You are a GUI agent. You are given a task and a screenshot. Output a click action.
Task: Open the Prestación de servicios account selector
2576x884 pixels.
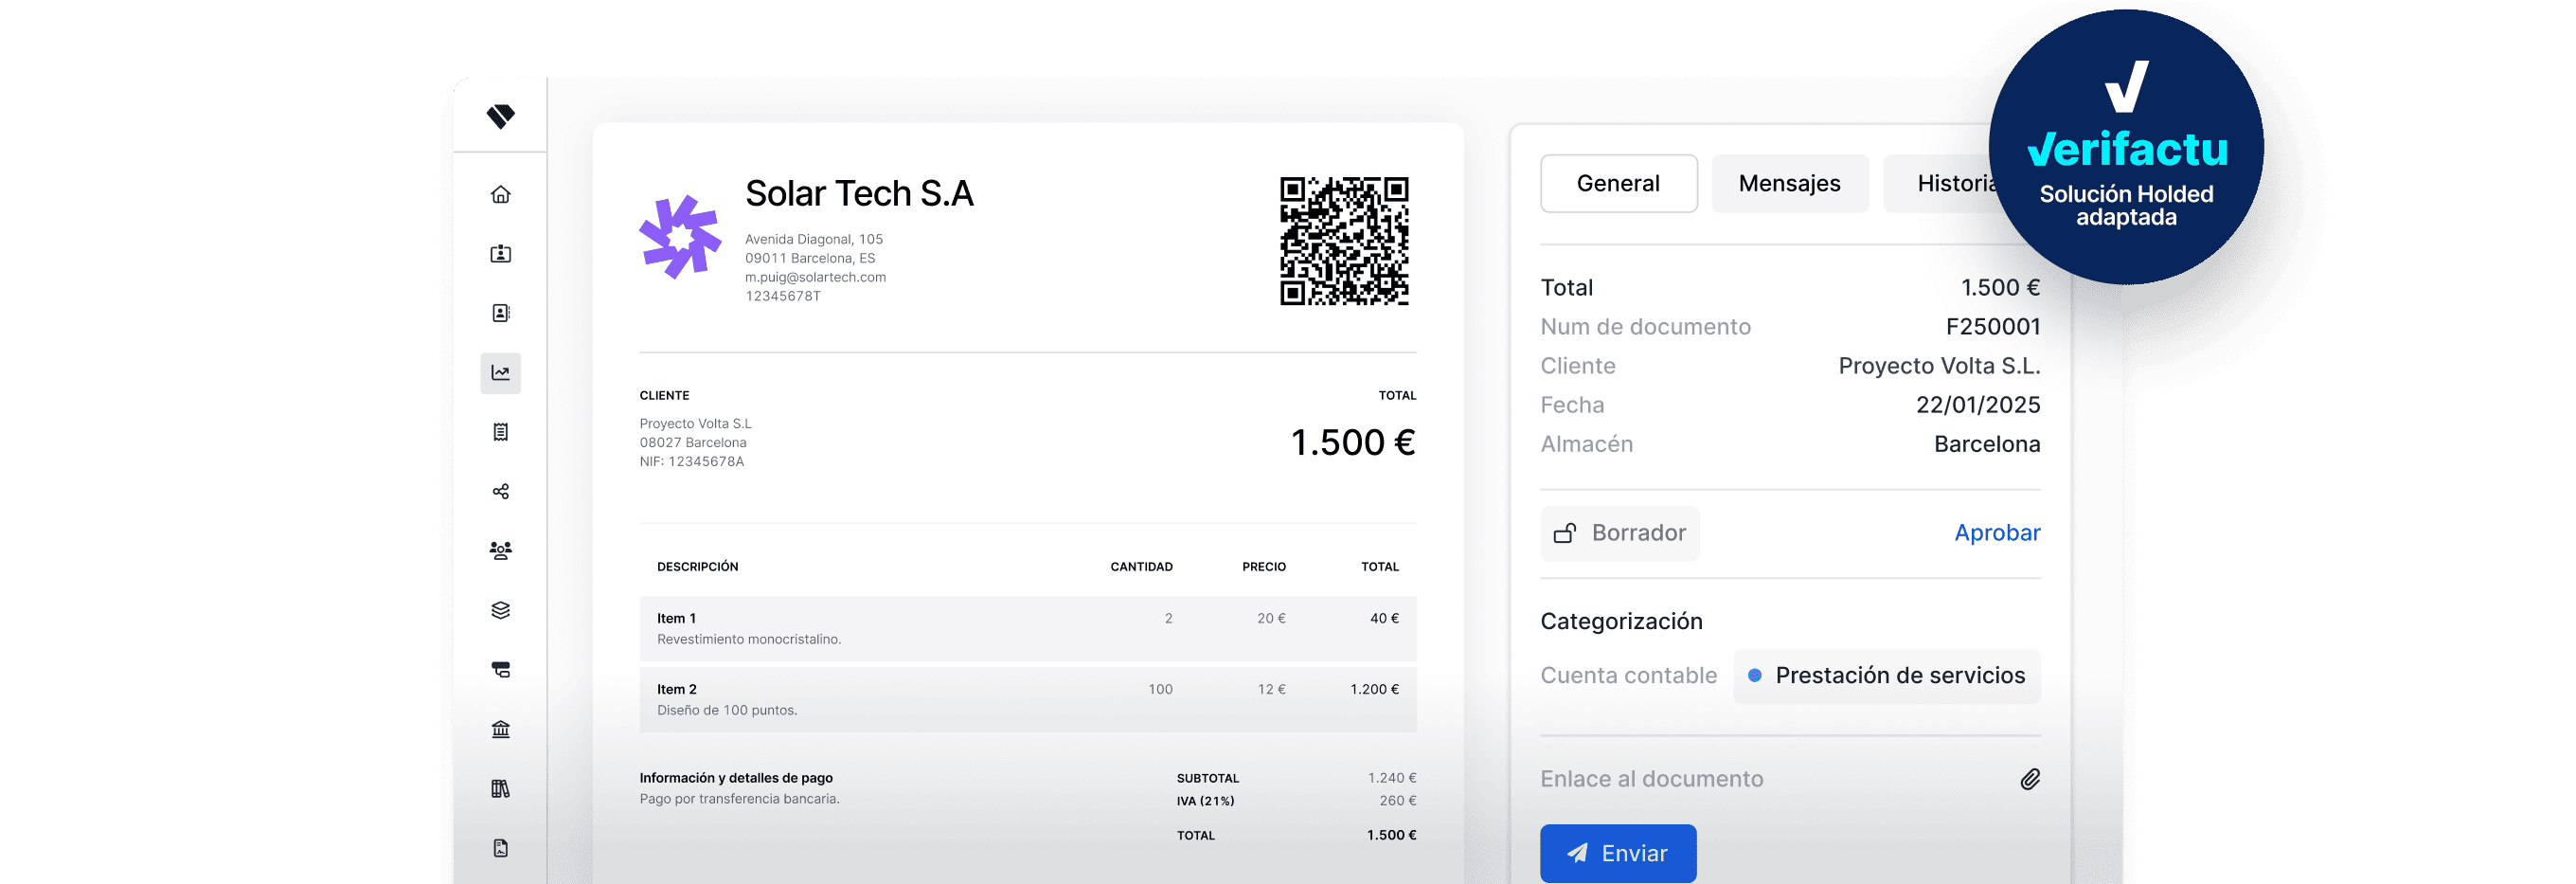coord(1886,676)
